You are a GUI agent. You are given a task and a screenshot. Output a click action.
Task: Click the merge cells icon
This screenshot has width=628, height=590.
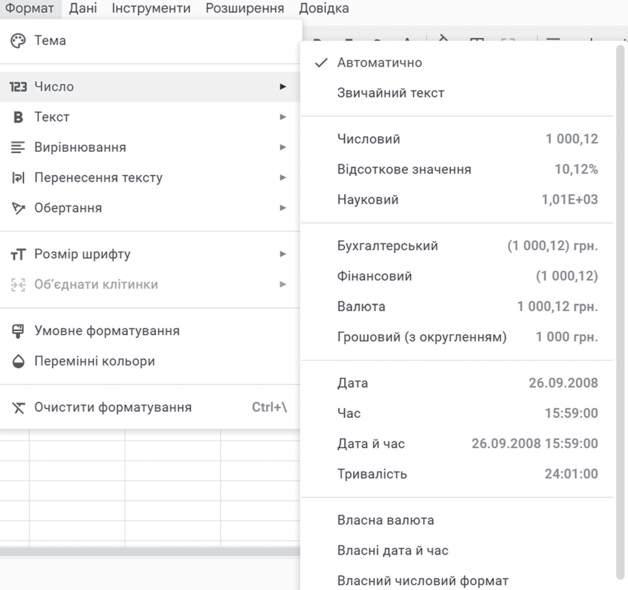click(18, 284)
